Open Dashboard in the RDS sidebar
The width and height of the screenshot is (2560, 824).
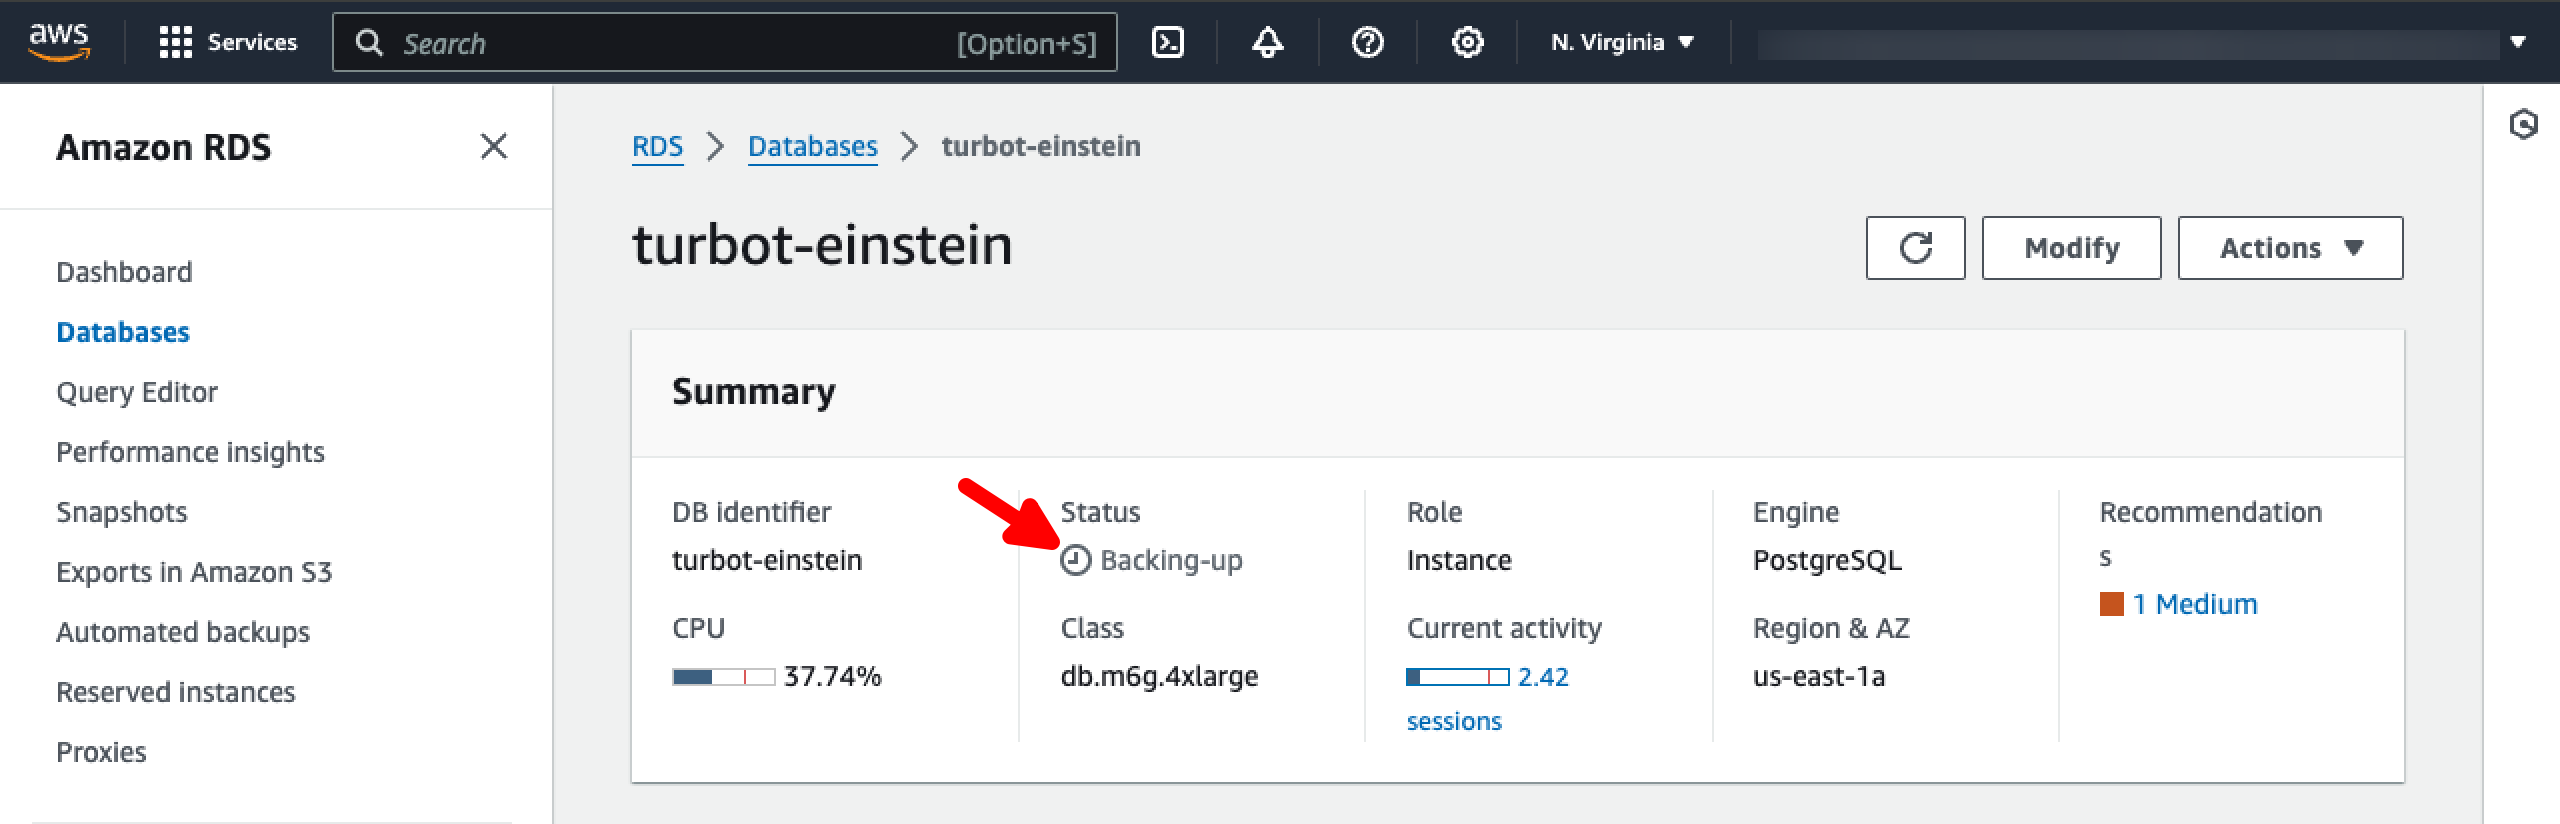pyautogui.click(x=124, y=272)
